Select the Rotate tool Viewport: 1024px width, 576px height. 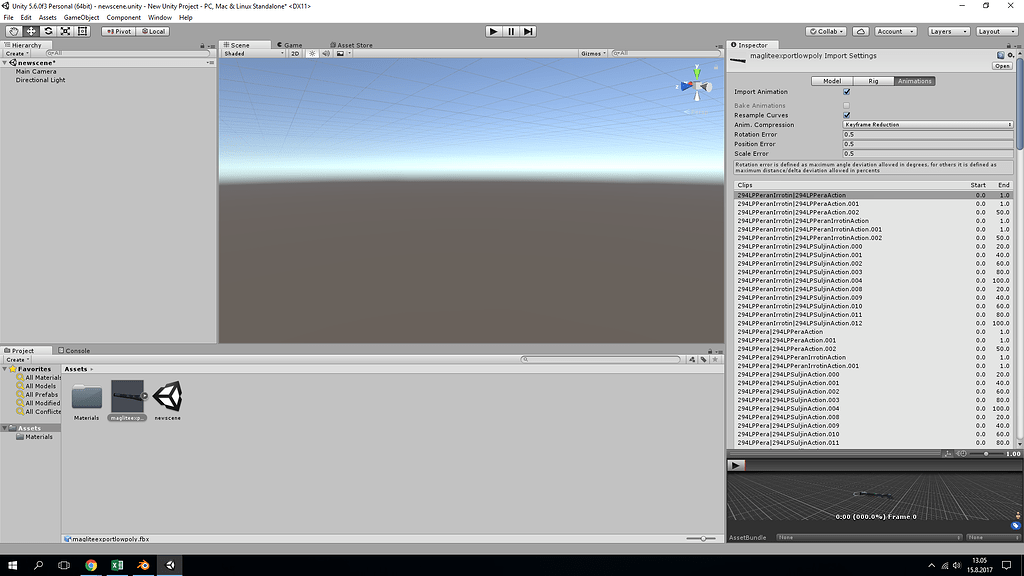point(48,31)
